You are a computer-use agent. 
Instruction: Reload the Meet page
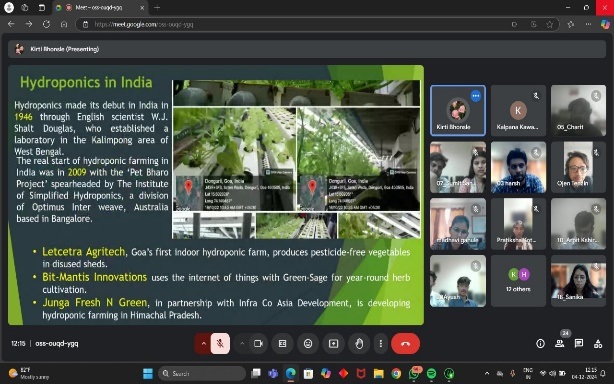(46, 24)
